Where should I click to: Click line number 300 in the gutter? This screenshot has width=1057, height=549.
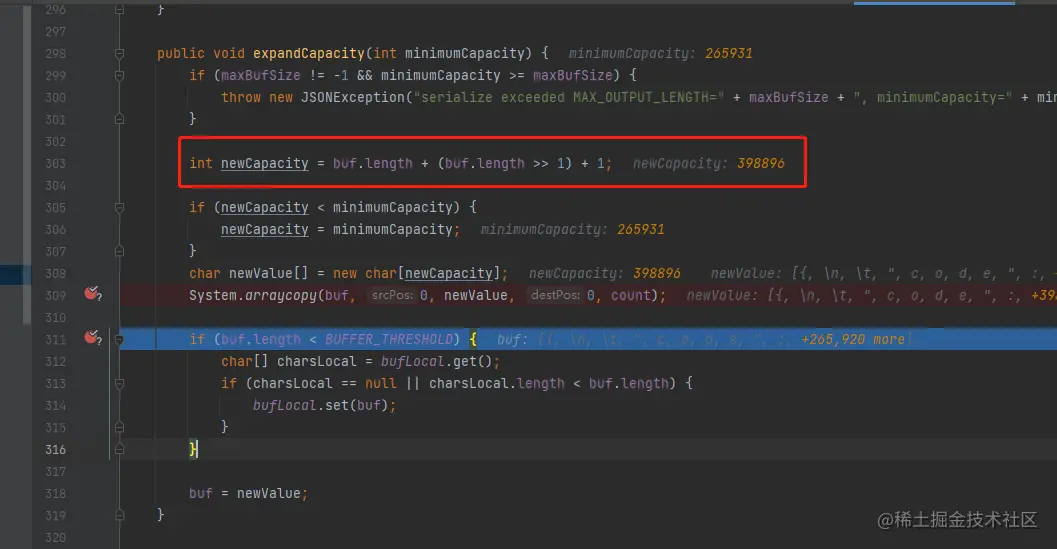[x=55, y=97]
